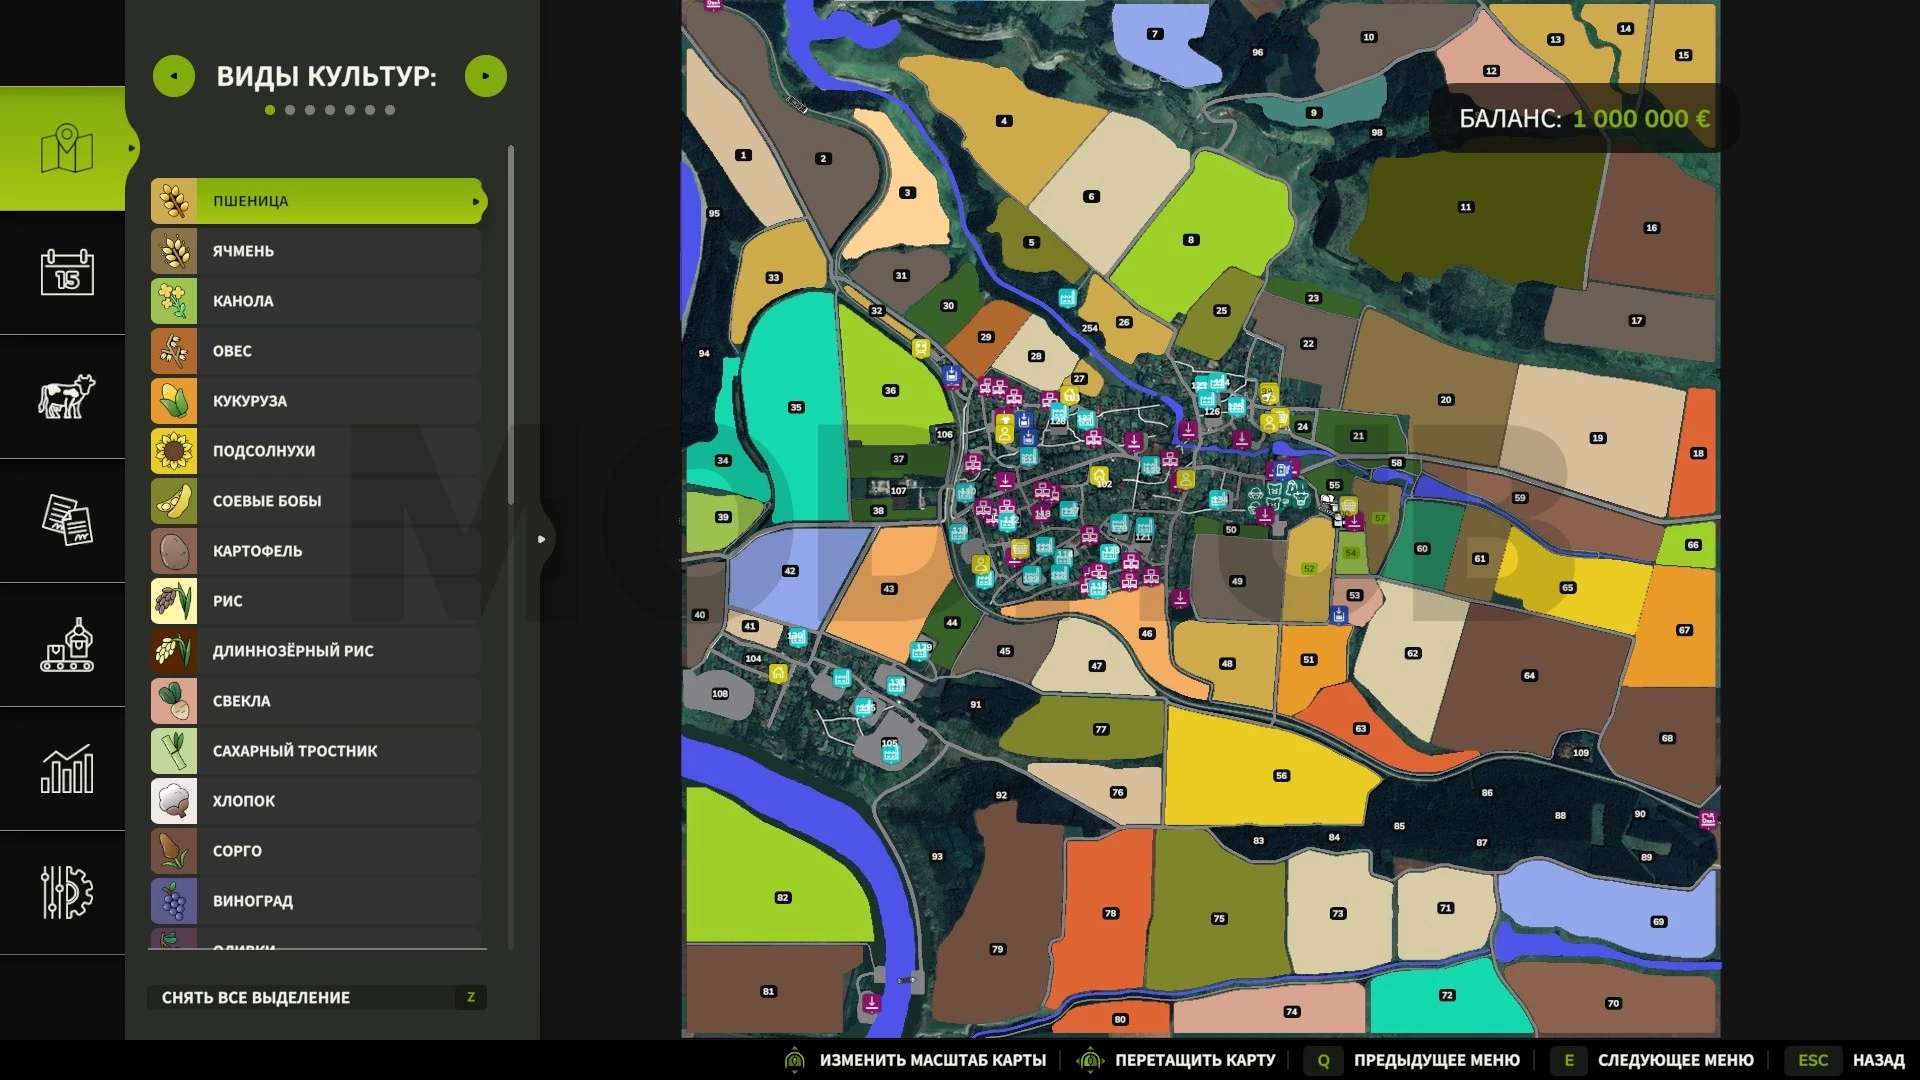This screenshot has width=1920, height=1080.
Task: Click the ESC Назад button
Action: click(1851, 1060)
